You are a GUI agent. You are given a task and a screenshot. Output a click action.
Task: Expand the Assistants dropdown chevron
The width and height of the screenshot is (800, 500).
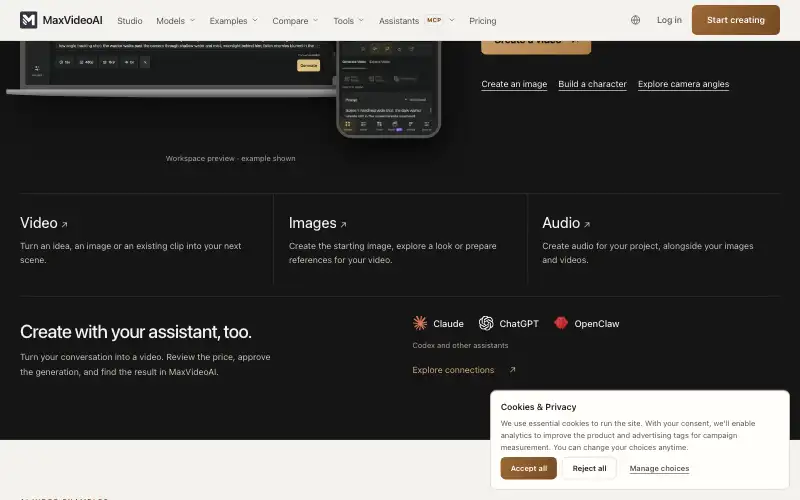tap(452, 20)
